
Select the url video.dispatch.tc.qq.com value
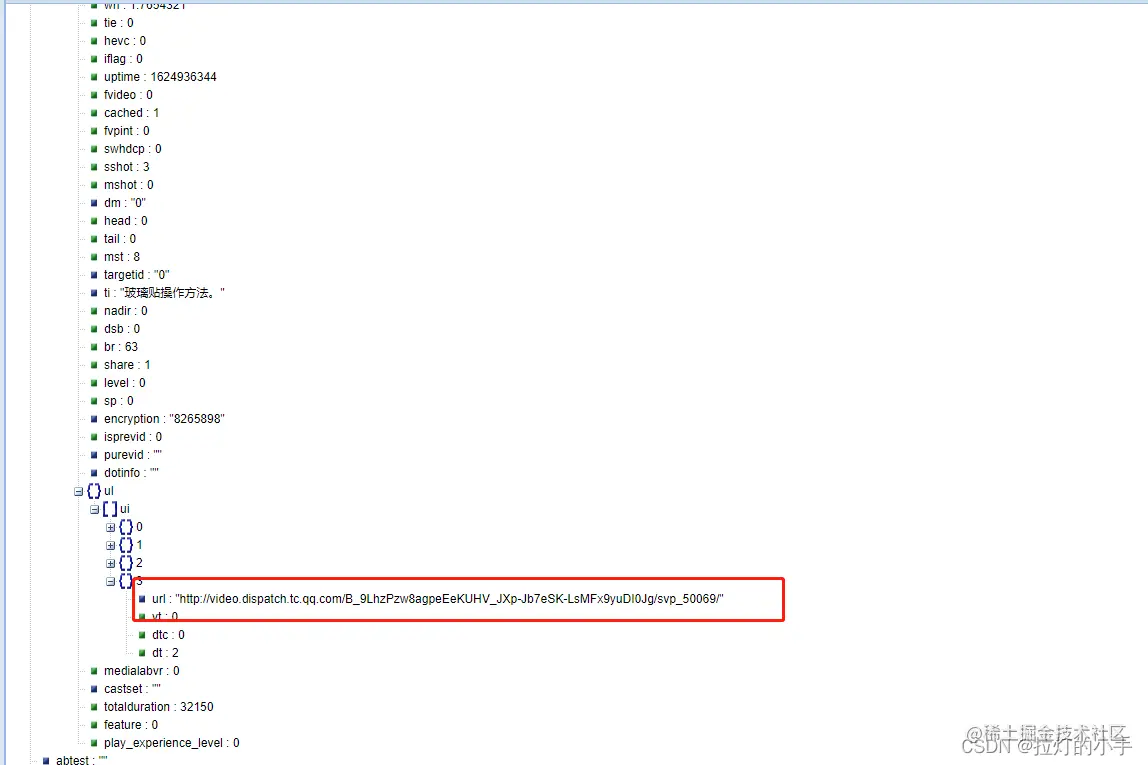click(x=449, y=599)
